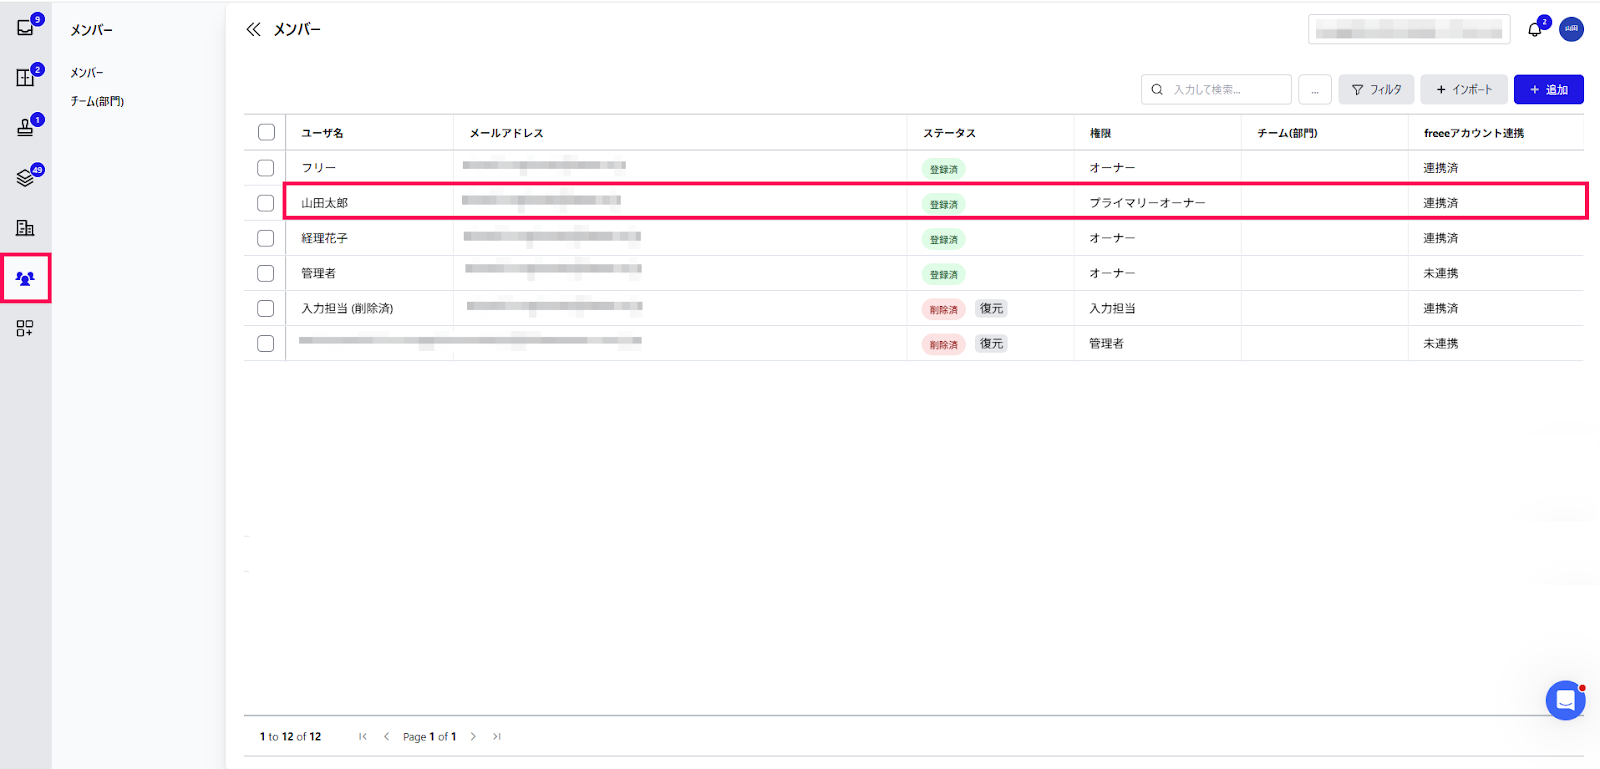This screenshot has width=1600, height=769.
Task: Open the notifications bell
Action: tap(1535, 29)
